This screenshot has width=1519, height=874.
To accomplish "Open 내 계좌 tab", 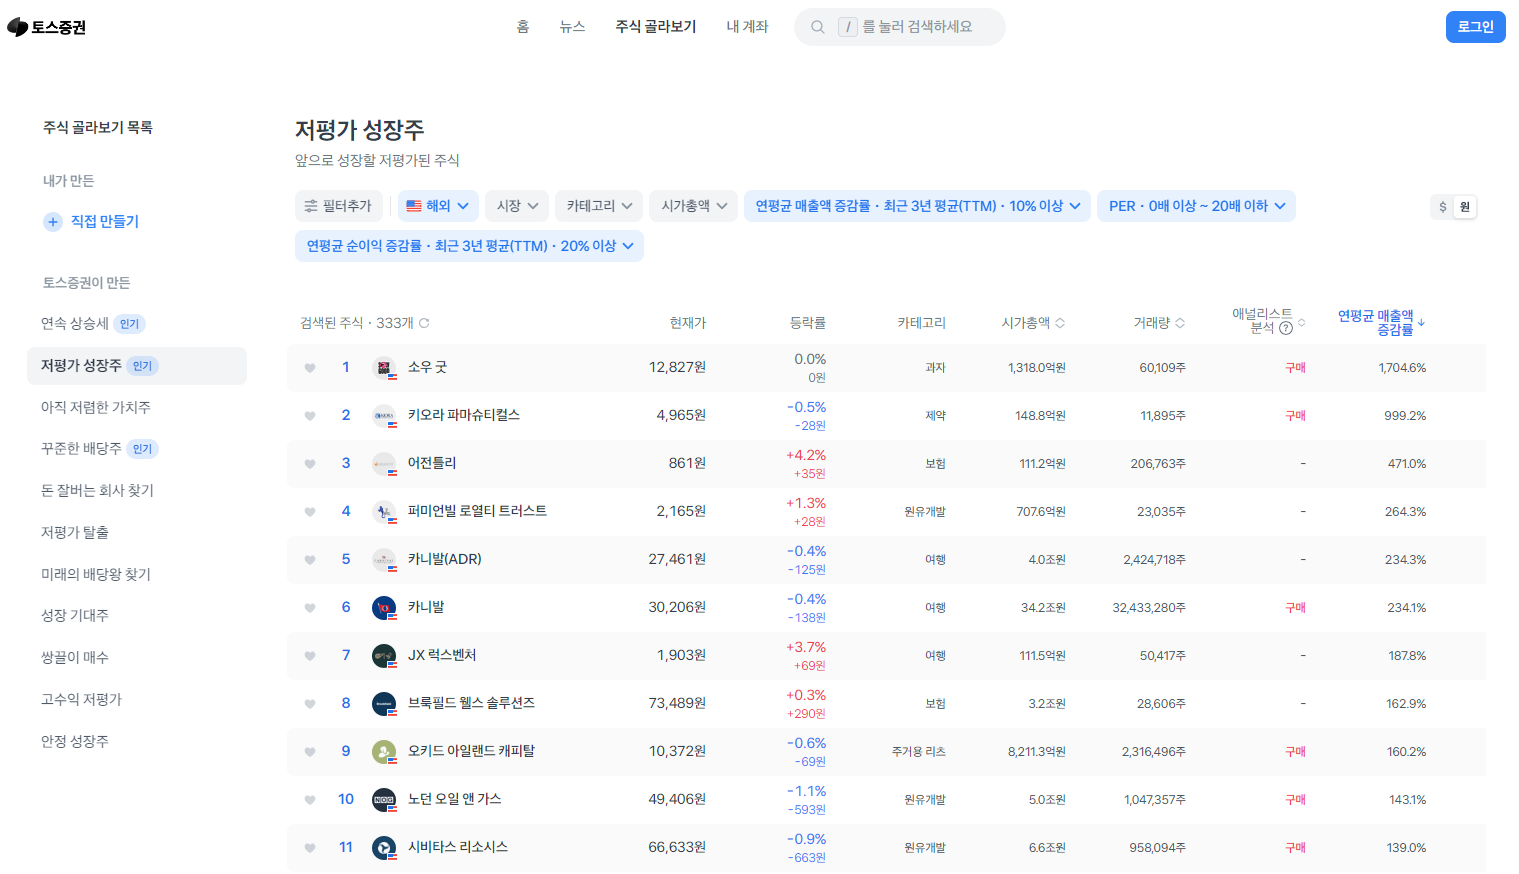I will click(747, 27).
